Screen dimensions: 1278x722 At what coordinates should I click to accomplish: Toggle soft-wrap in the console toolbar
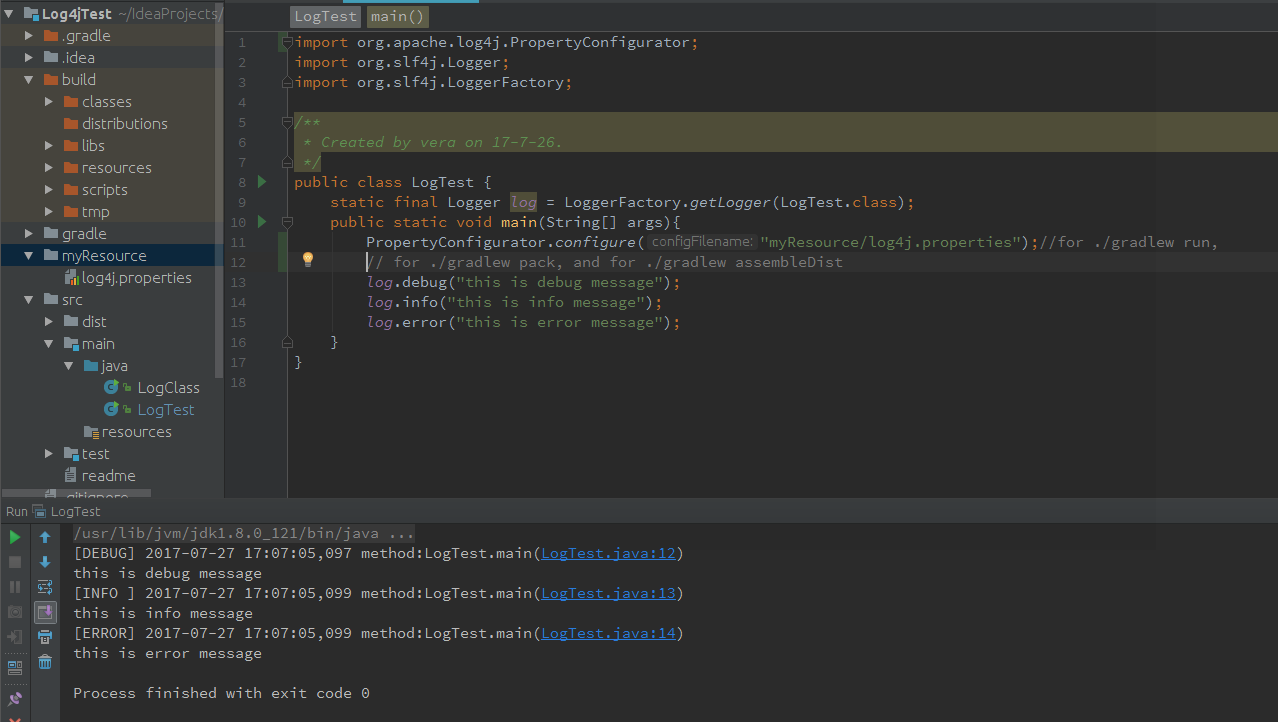[x=45, y=587]
